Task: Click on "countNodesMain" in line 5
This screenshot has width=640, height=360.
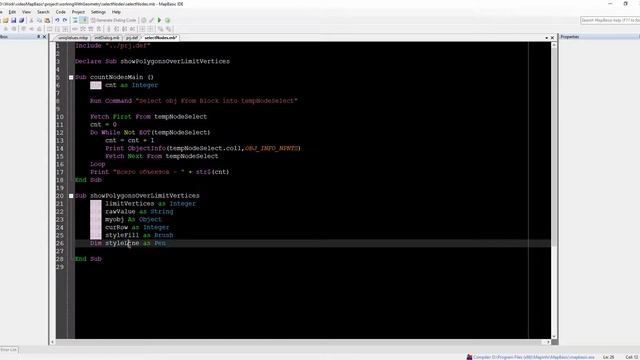Action: (117, 77)
